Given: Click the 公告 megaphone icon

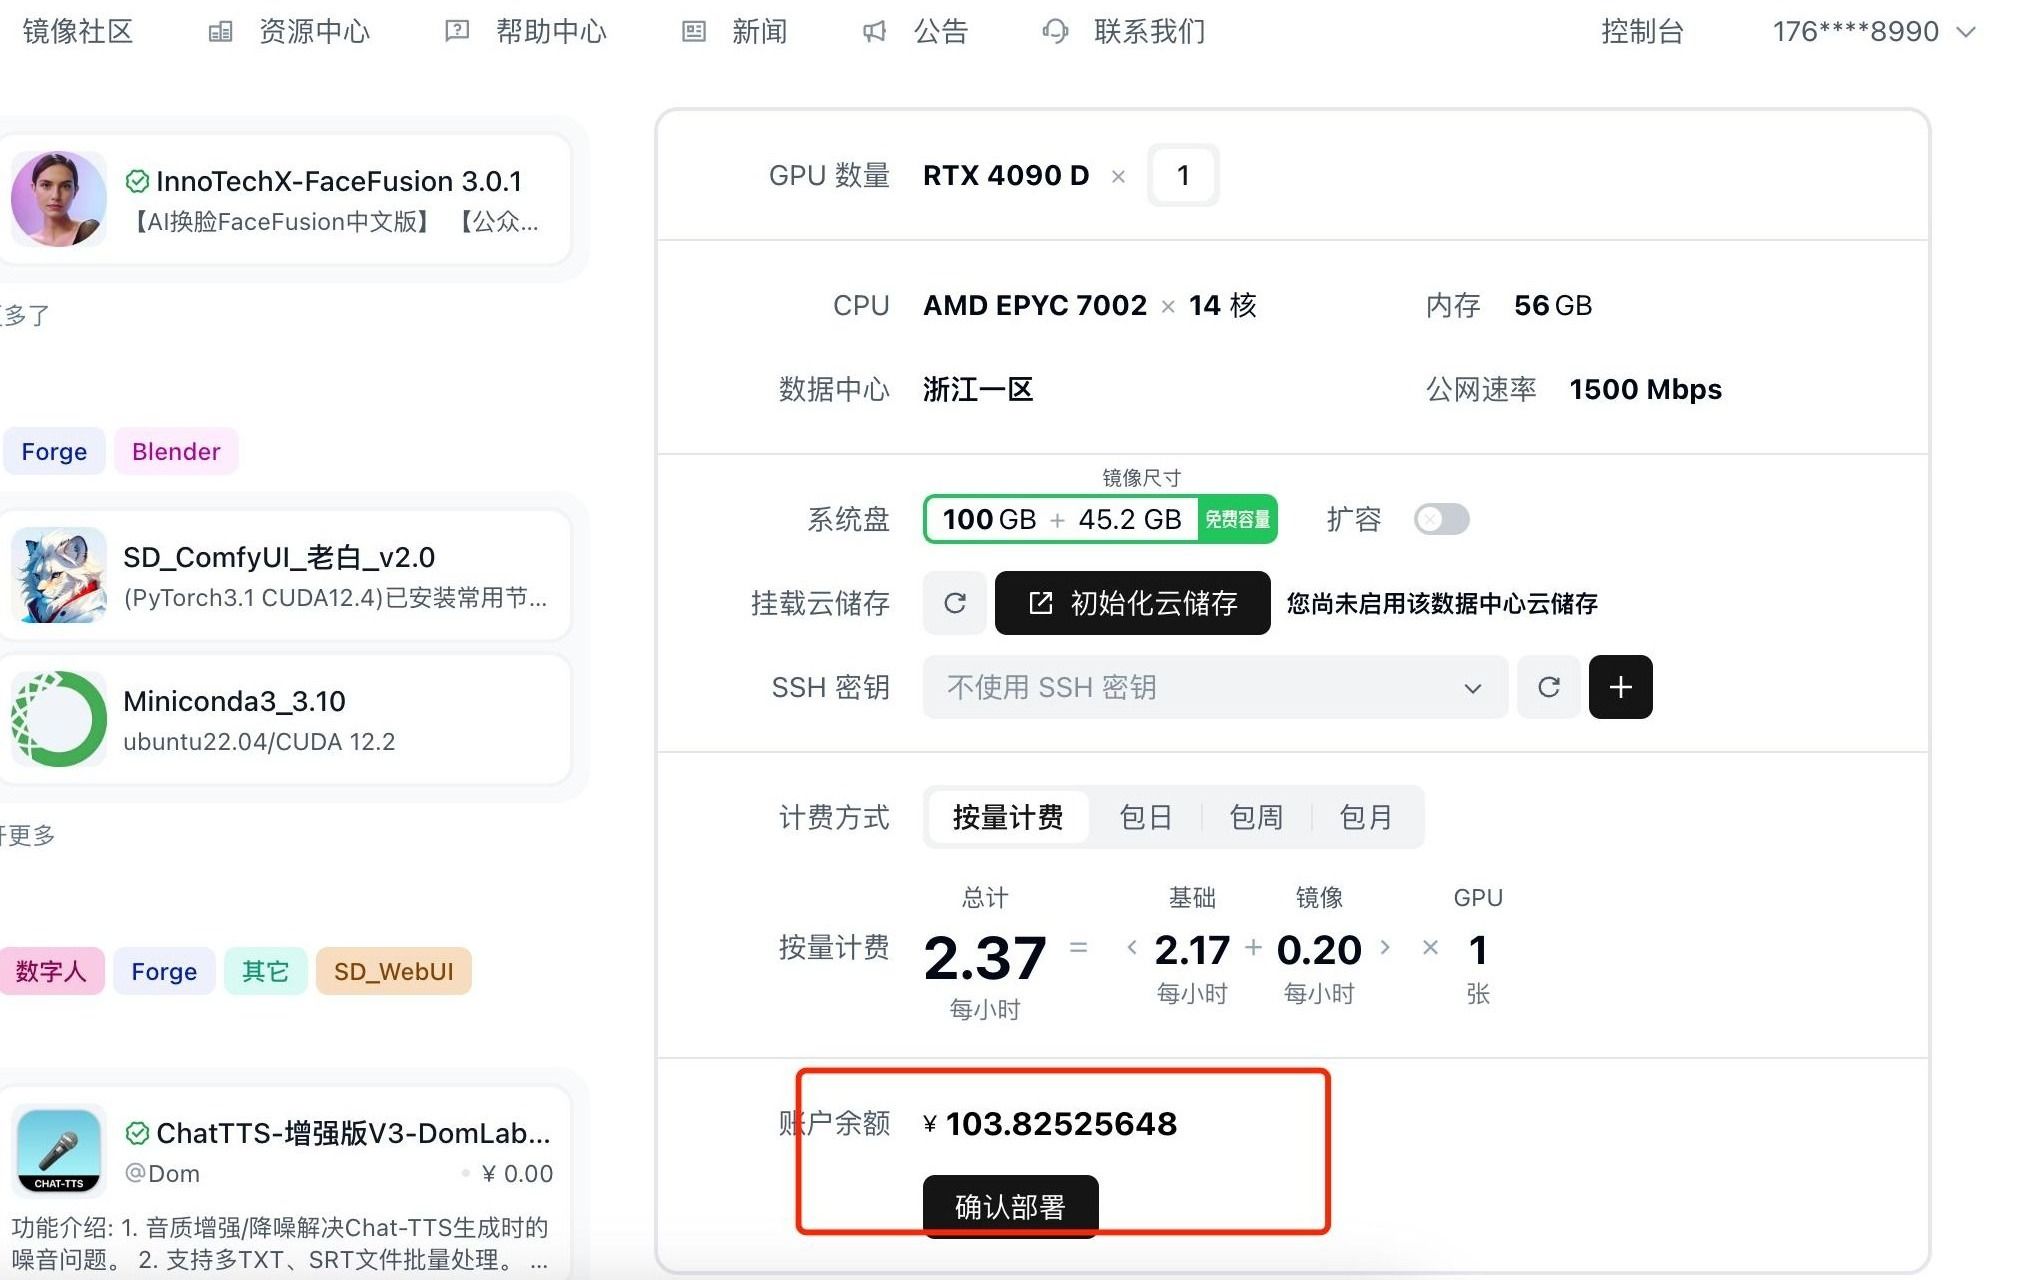Looking at the screenshot, I should pos(874,32).
